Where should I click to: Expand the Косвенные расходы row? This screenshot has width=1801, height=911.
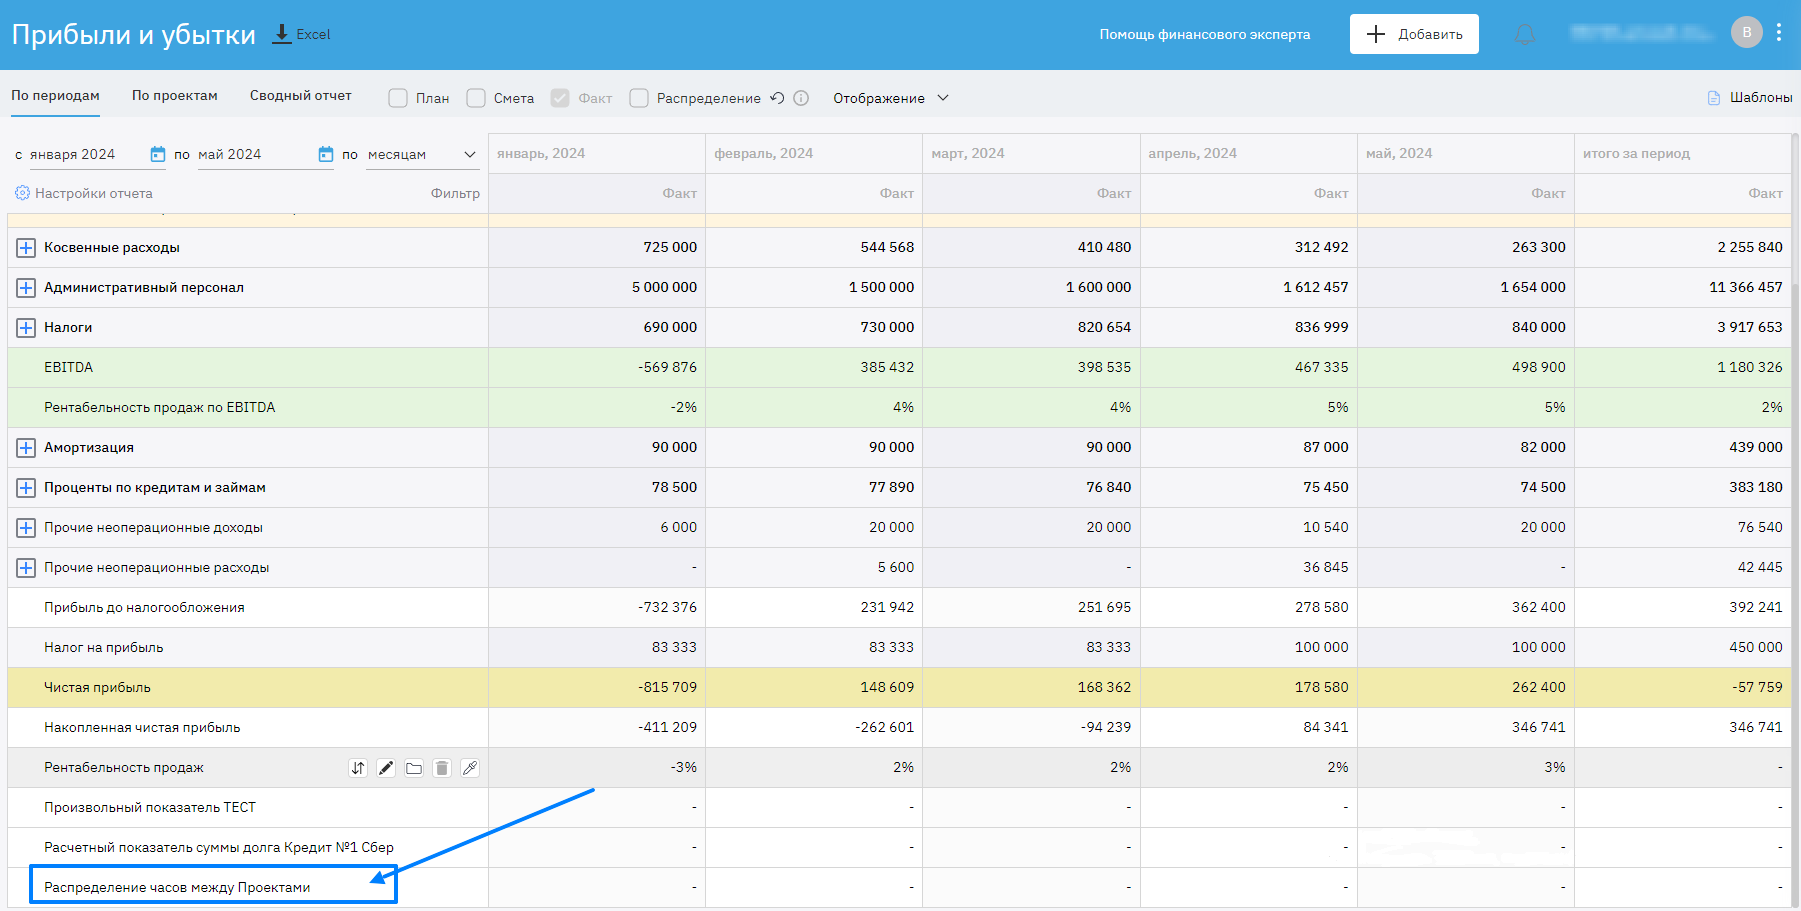point(26,247)
